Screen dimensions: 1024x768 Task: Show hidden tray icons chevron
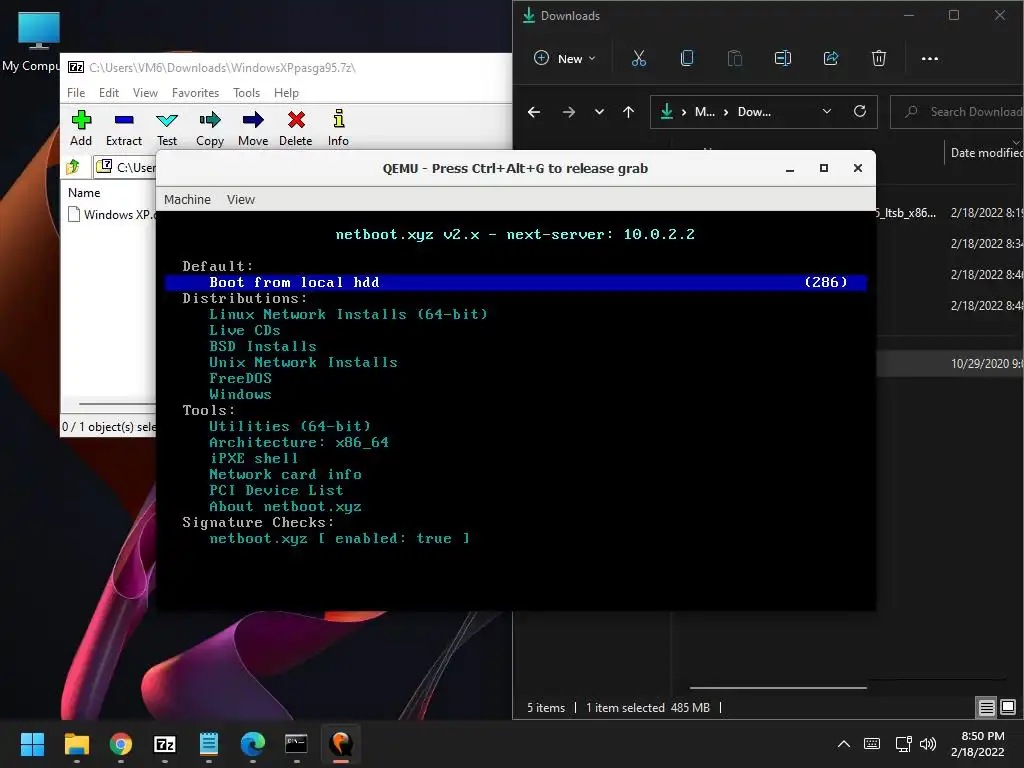(x=844, y=744)
